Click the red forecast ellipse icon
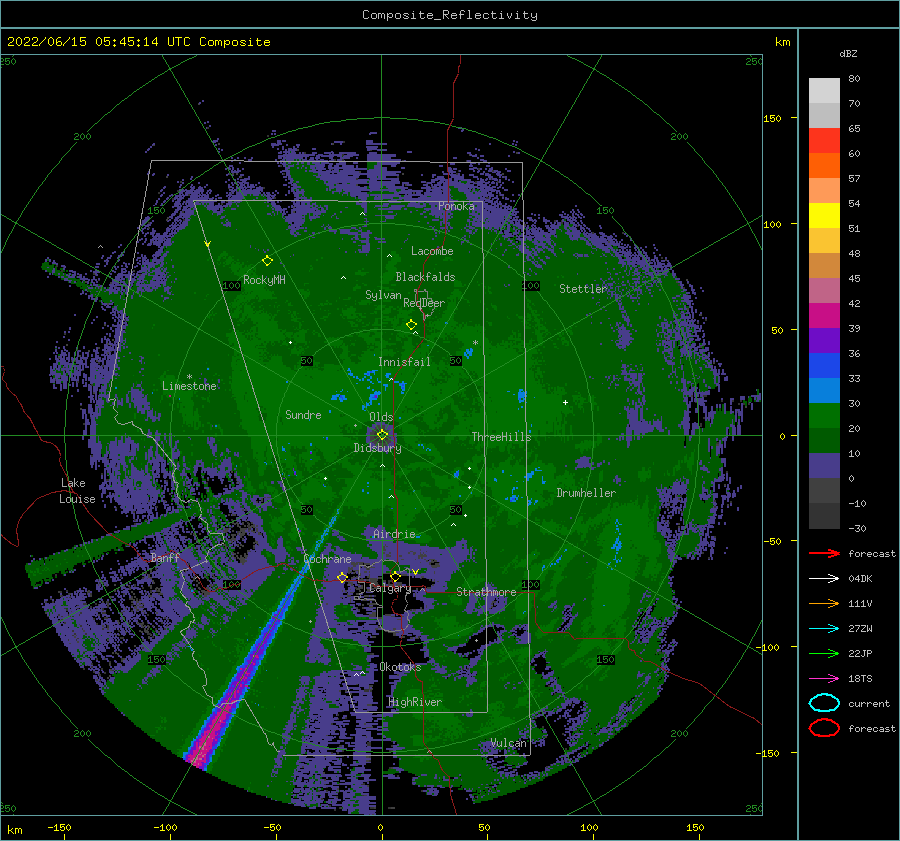The height and width of the screenshot is (841, 900). pos(824,728)
